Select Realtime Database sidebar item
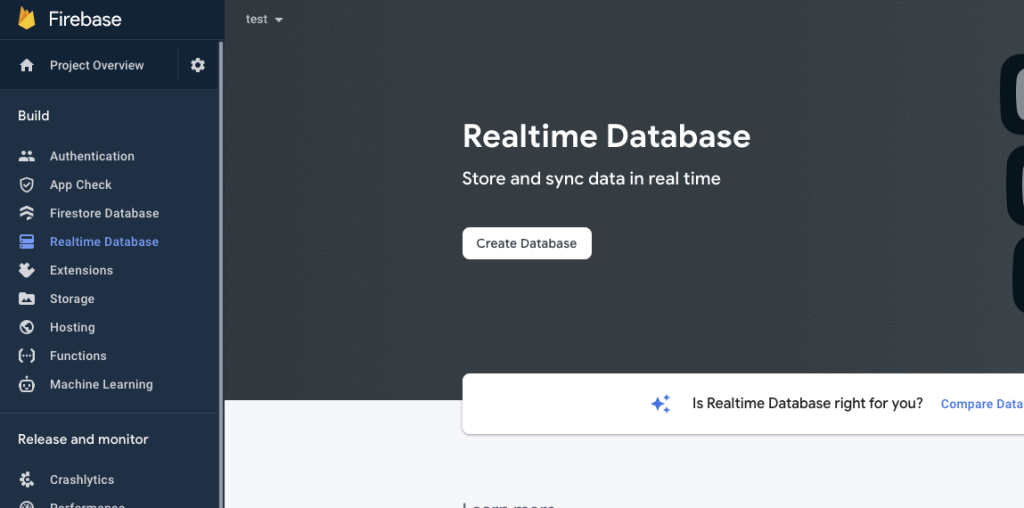1024x508 pixels. click(104, 242)
